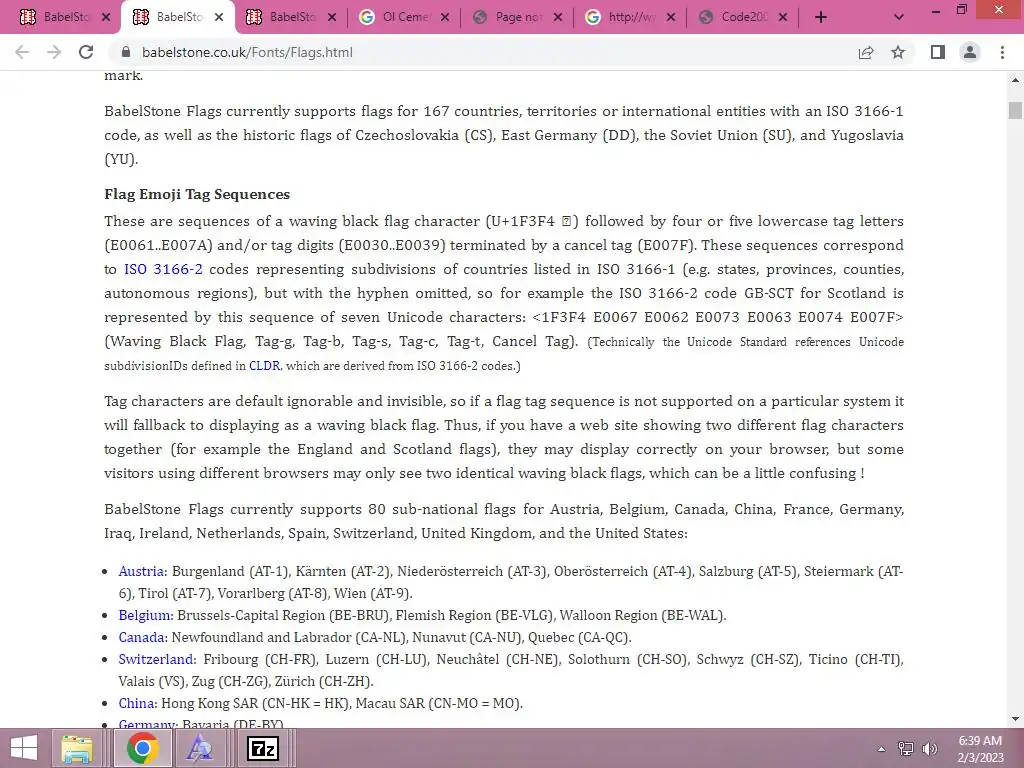The height and width of the screenshot is (768, 1024).
Task: Follow the Canada link
Action: [x=142, y=637]
